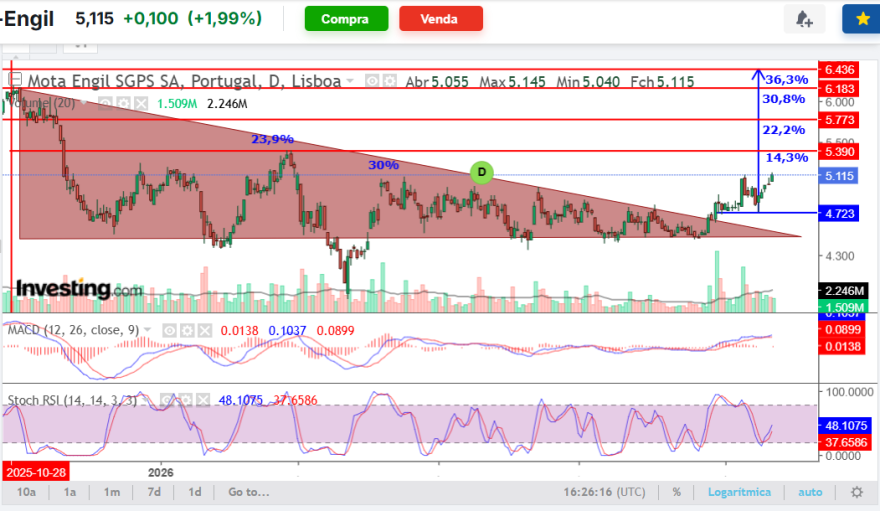This screenshot has height=511, width=880.
Task: Click the 0.0899 MACD axis label
Action: 842,329
